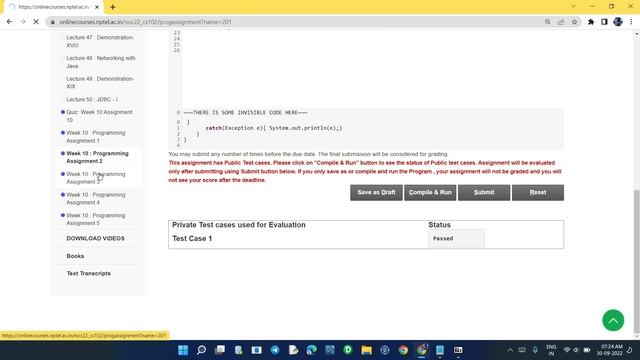Open Week 10 Programming Assignment 1

pos(96,137)
